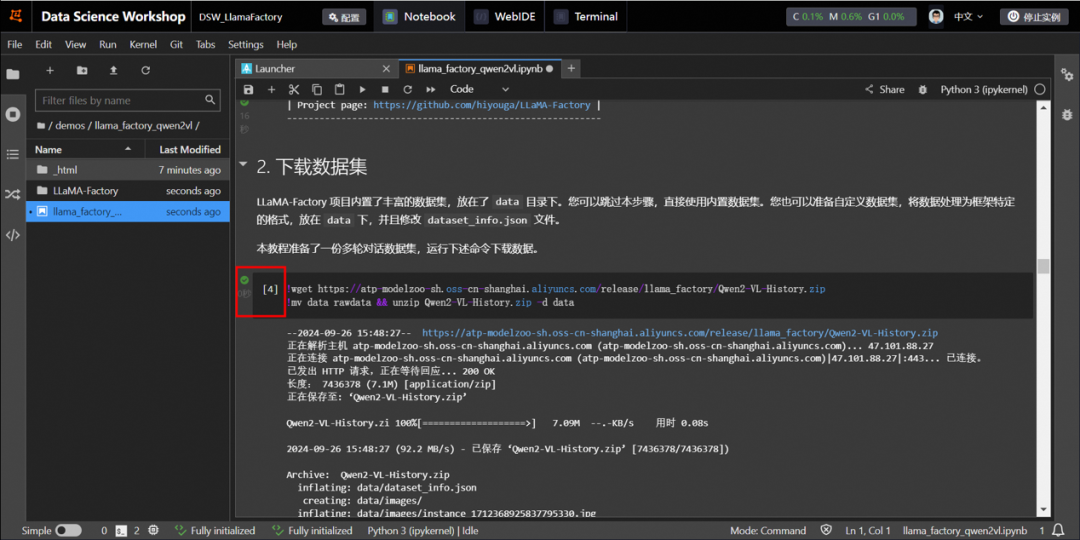Image resolution: width=1080 pixels, height=540 pixels.
Task: Open the Running Terminals and Kernels sidebar
Action: (x=13, y=114)
